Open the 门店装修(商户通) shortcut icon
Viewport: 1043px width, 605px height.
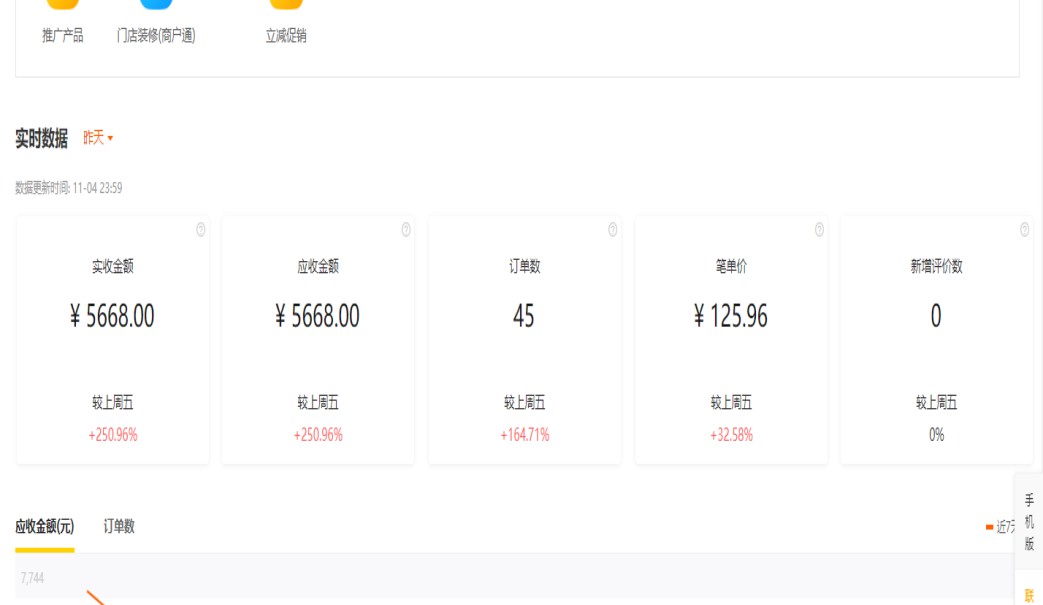[x=156, y=5]
